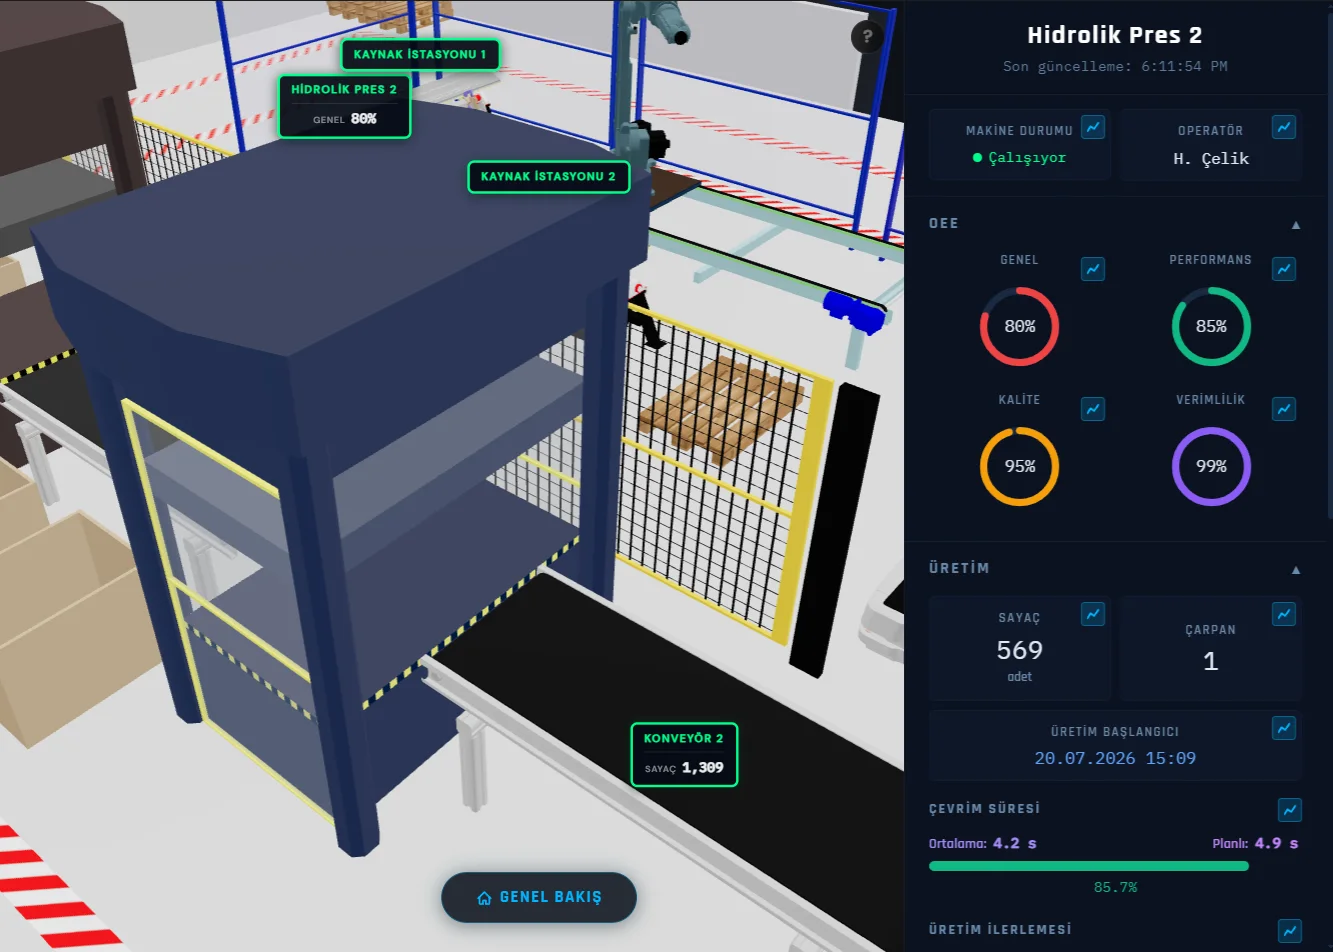
Task: Select the Kaynak İstasyonu 2 label
Action: tap(549, 177)
